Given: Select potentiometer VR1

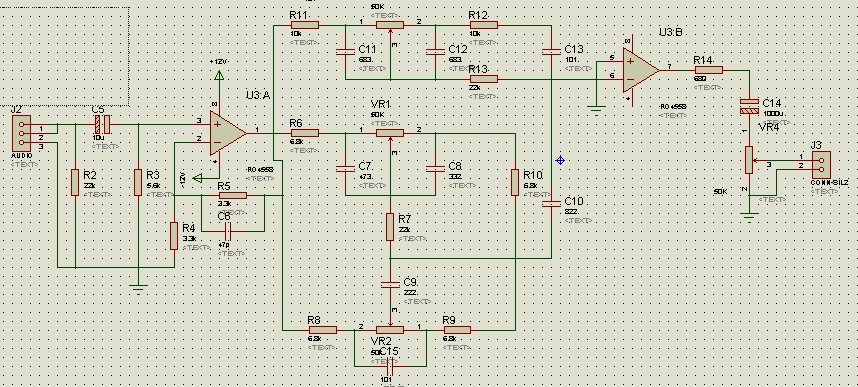Looking at the screenshot, I should (x=390, y=133).
